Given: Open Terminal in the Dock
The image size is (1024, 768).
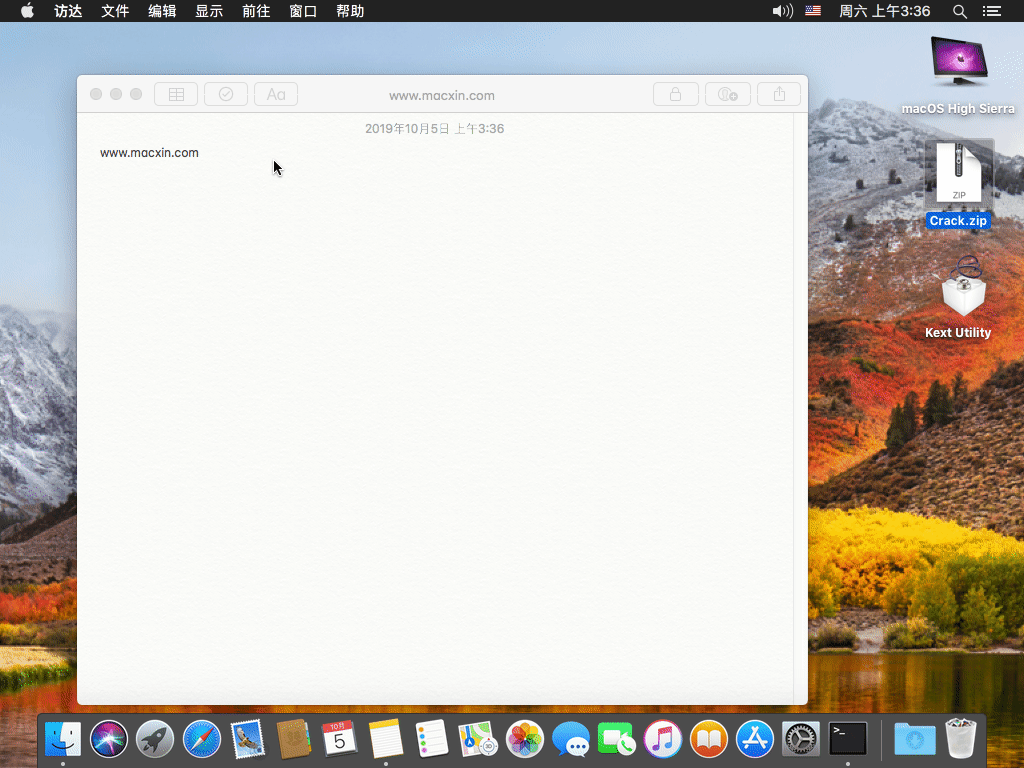Looking at the screenshot, I should click(848, 739).
